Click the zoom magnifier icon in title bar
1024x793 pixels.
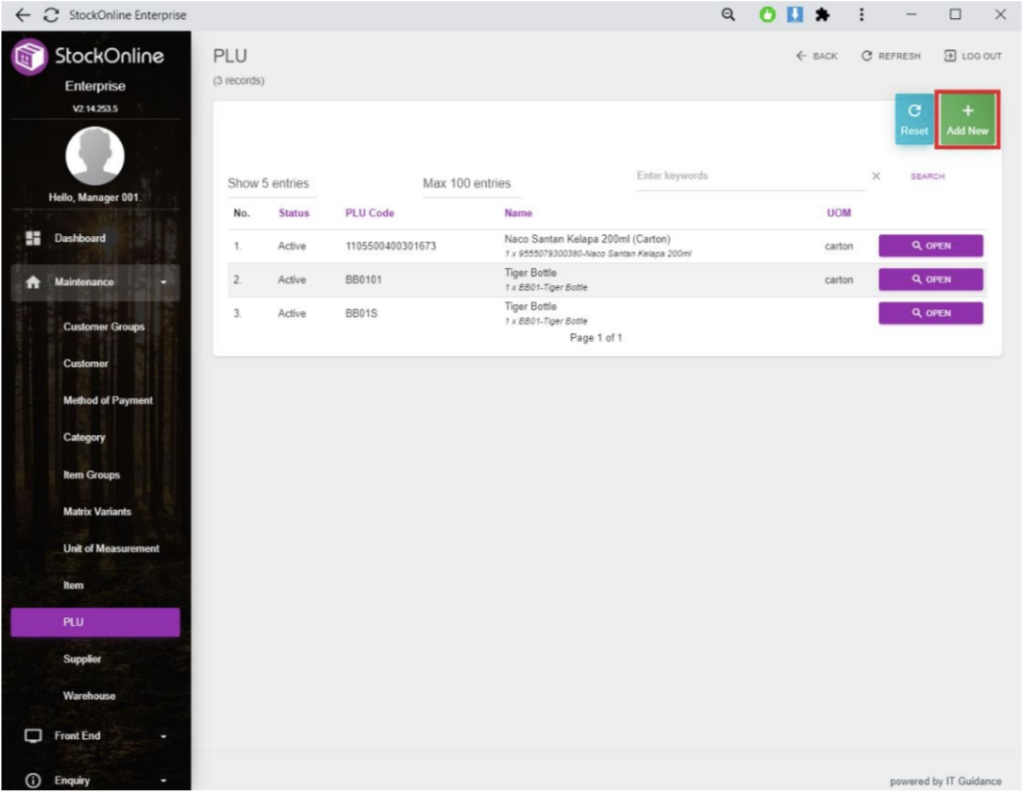pyautogui.click(x=729, y=15)
